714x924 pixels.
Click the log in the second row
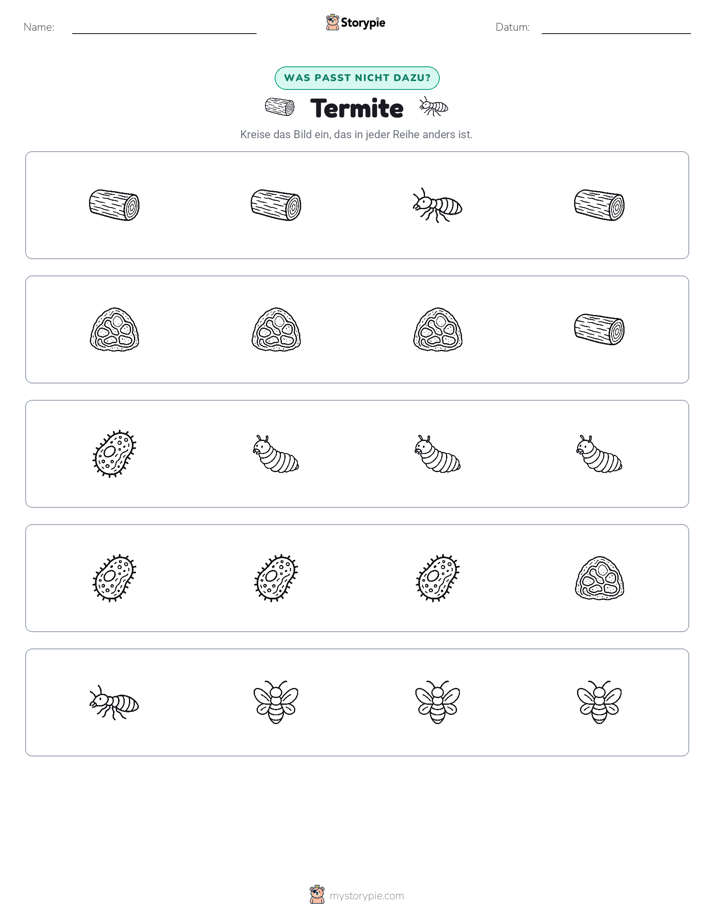click(x=599, y=329)
